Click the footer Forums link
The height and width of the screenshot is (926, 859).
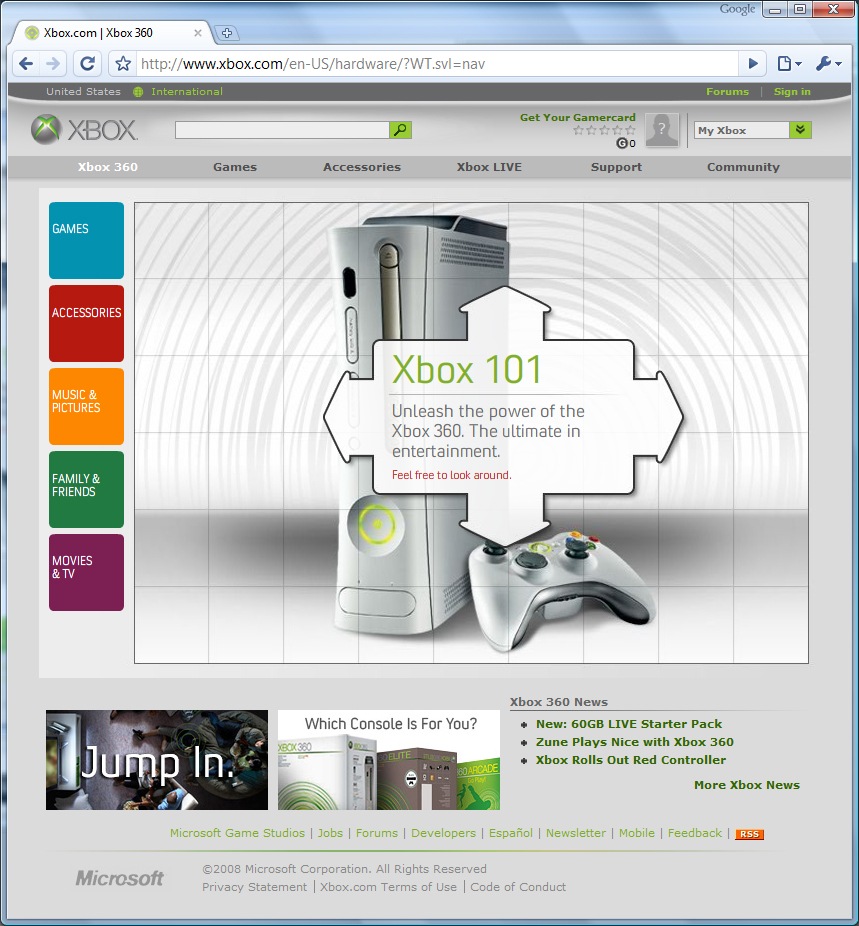click(x=377, y=833)
